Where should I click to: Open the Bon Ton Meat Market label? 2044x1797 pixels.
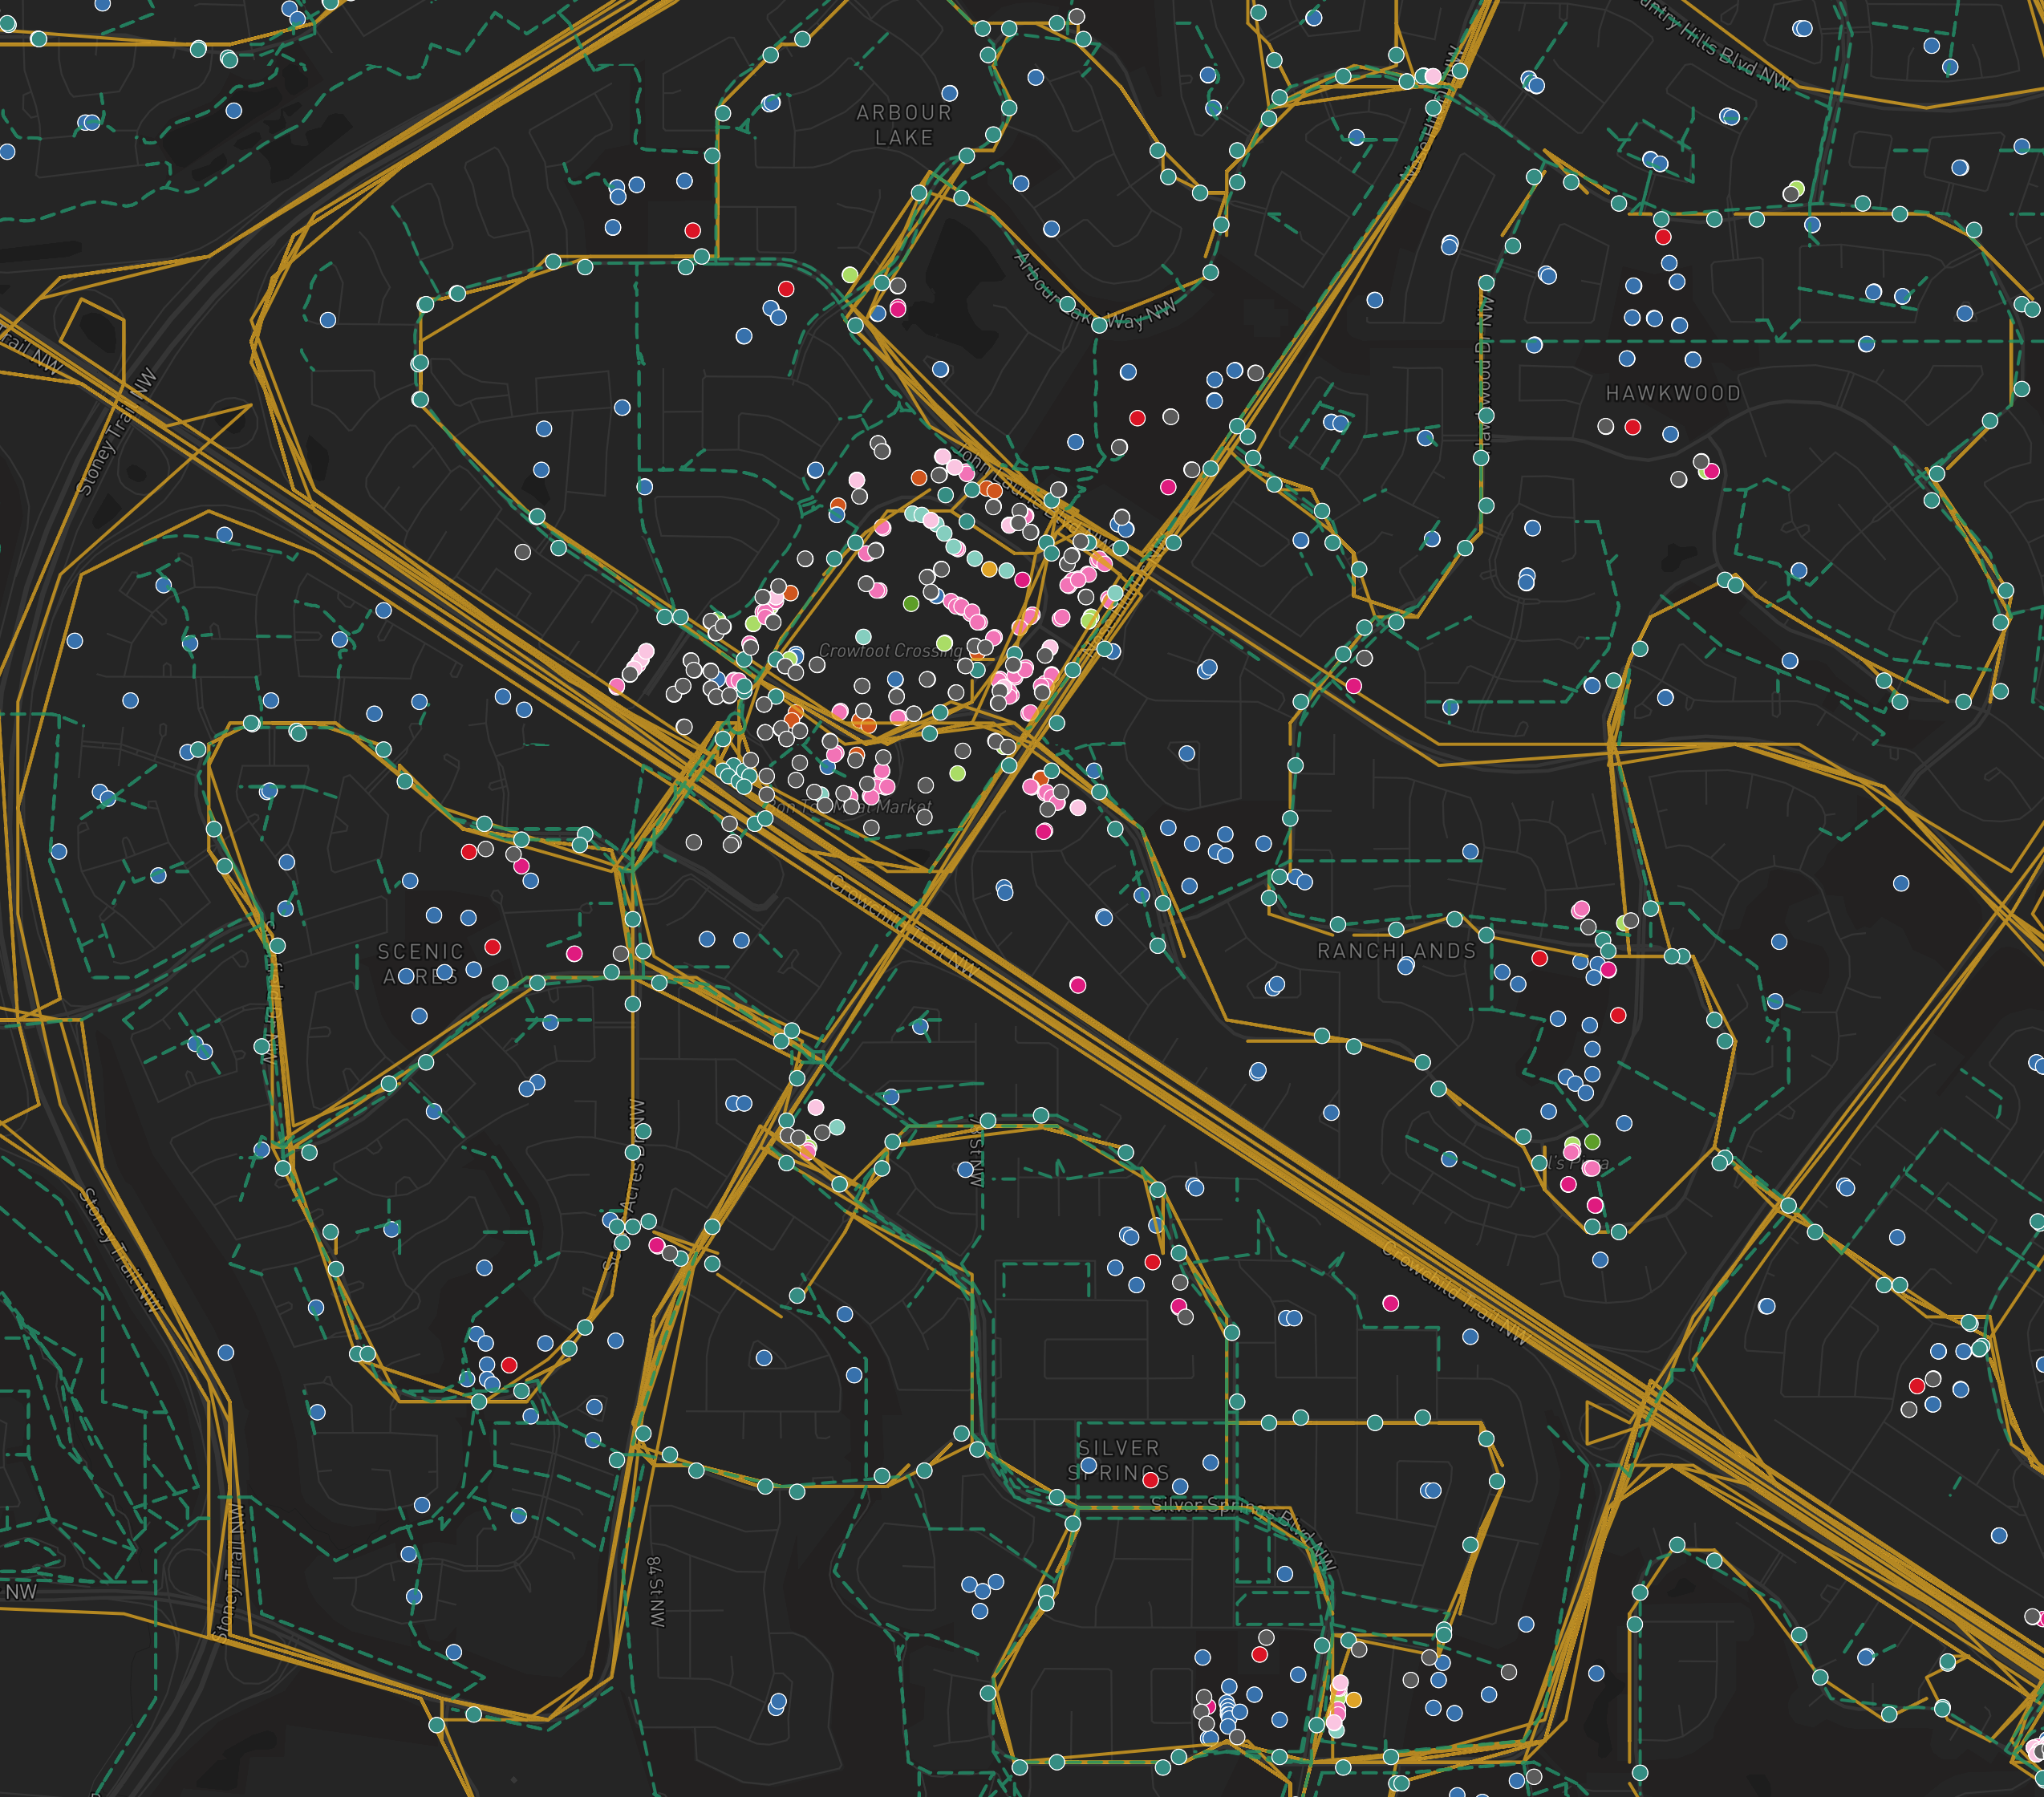pyautogui.click(x=852, y=806)
